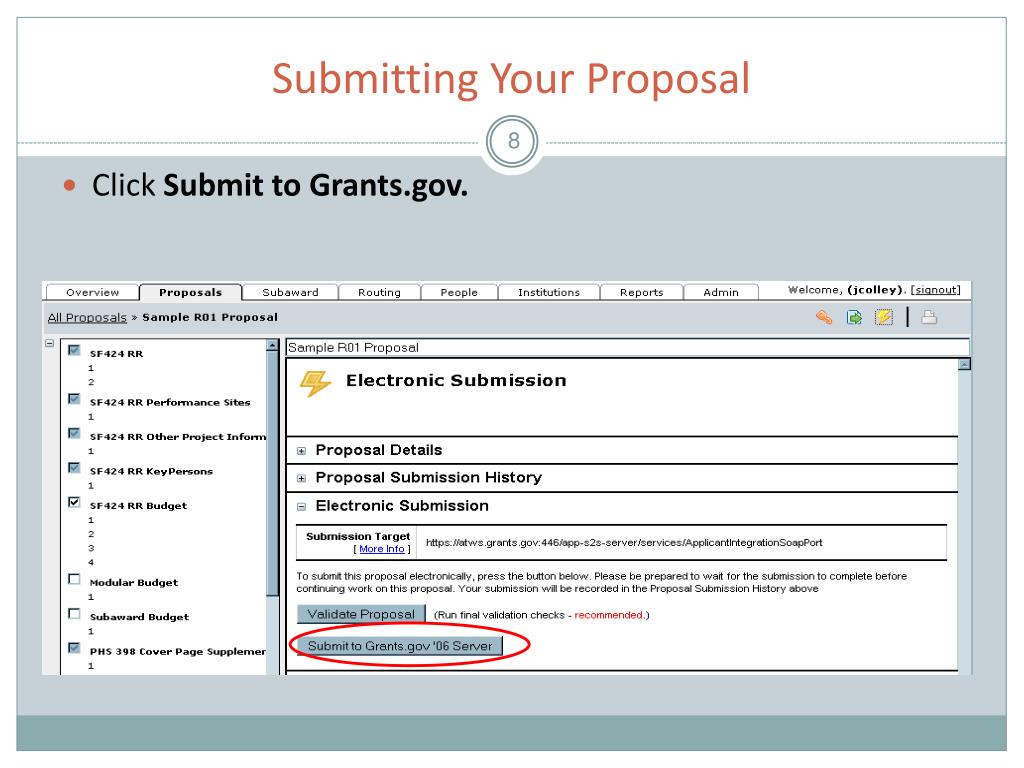Select SF424 RR Performance Sites form name
This screenshot has width=1024, height=768.
[170, 402]
